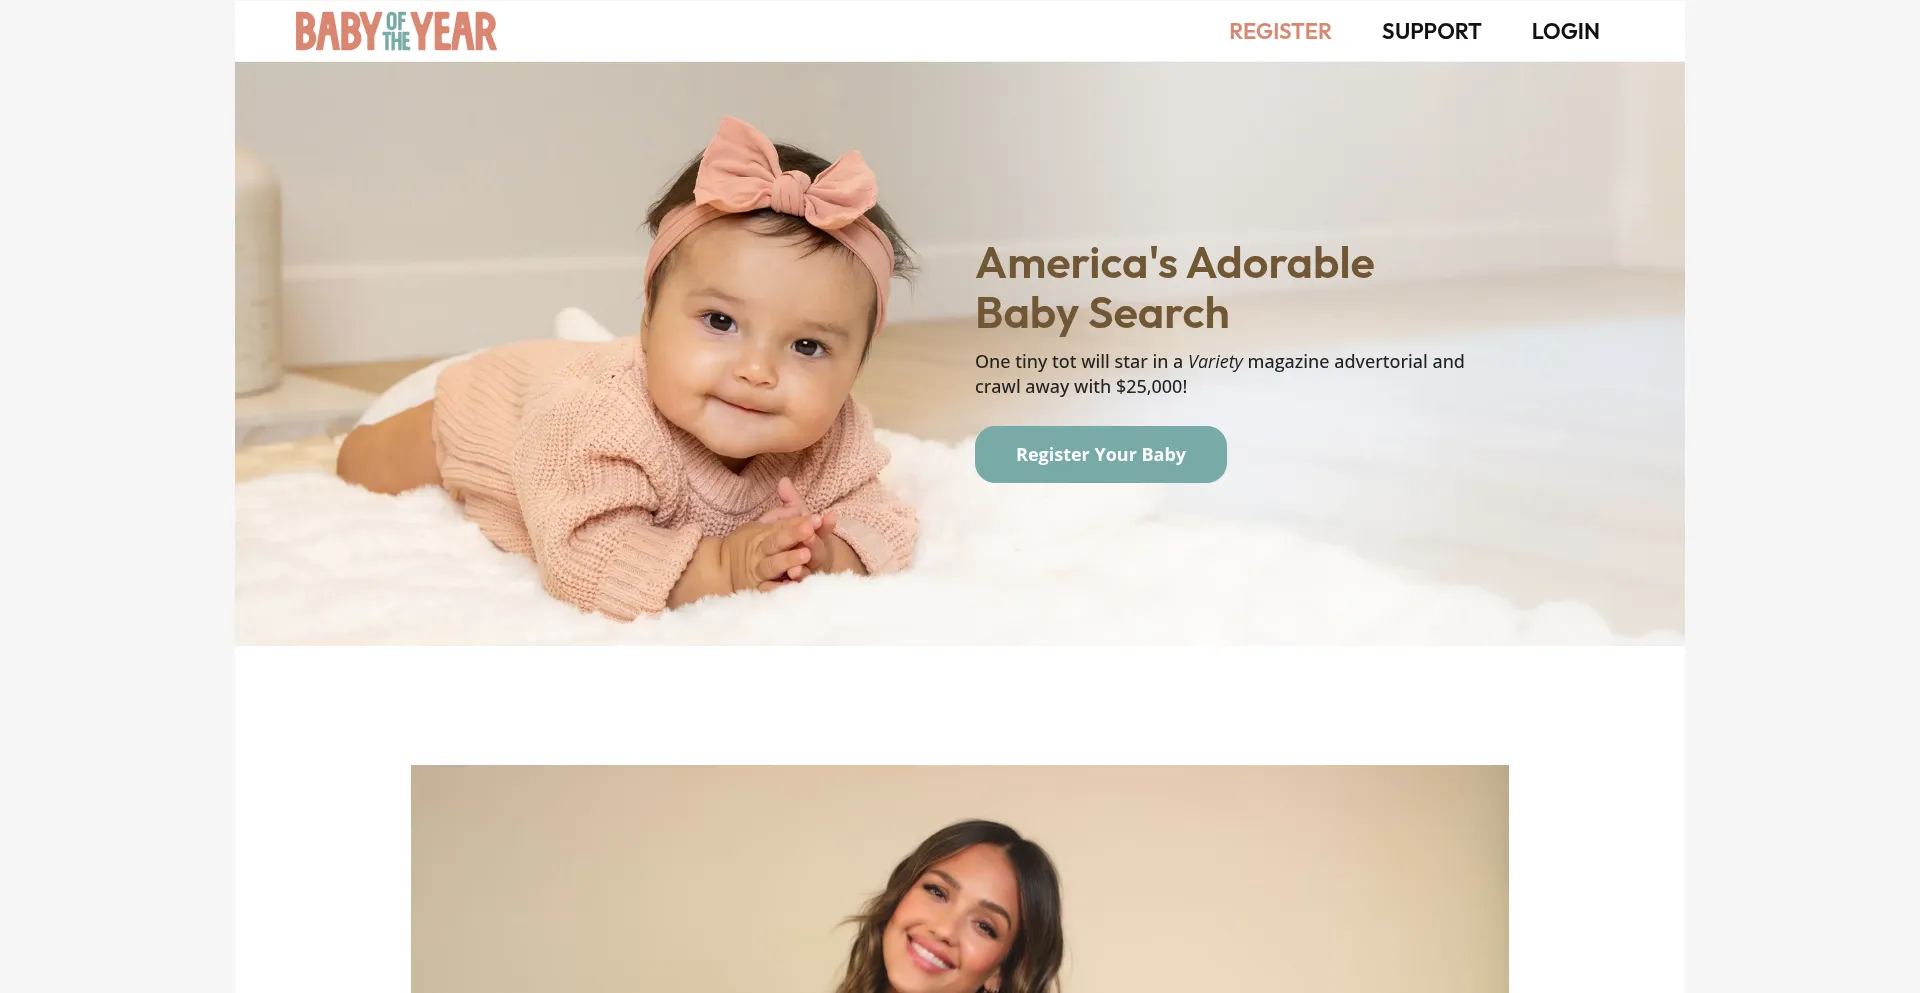Click the America's Adorable headline line
This screenshot has height=993, width=1920.
(x=1175, y=264)
